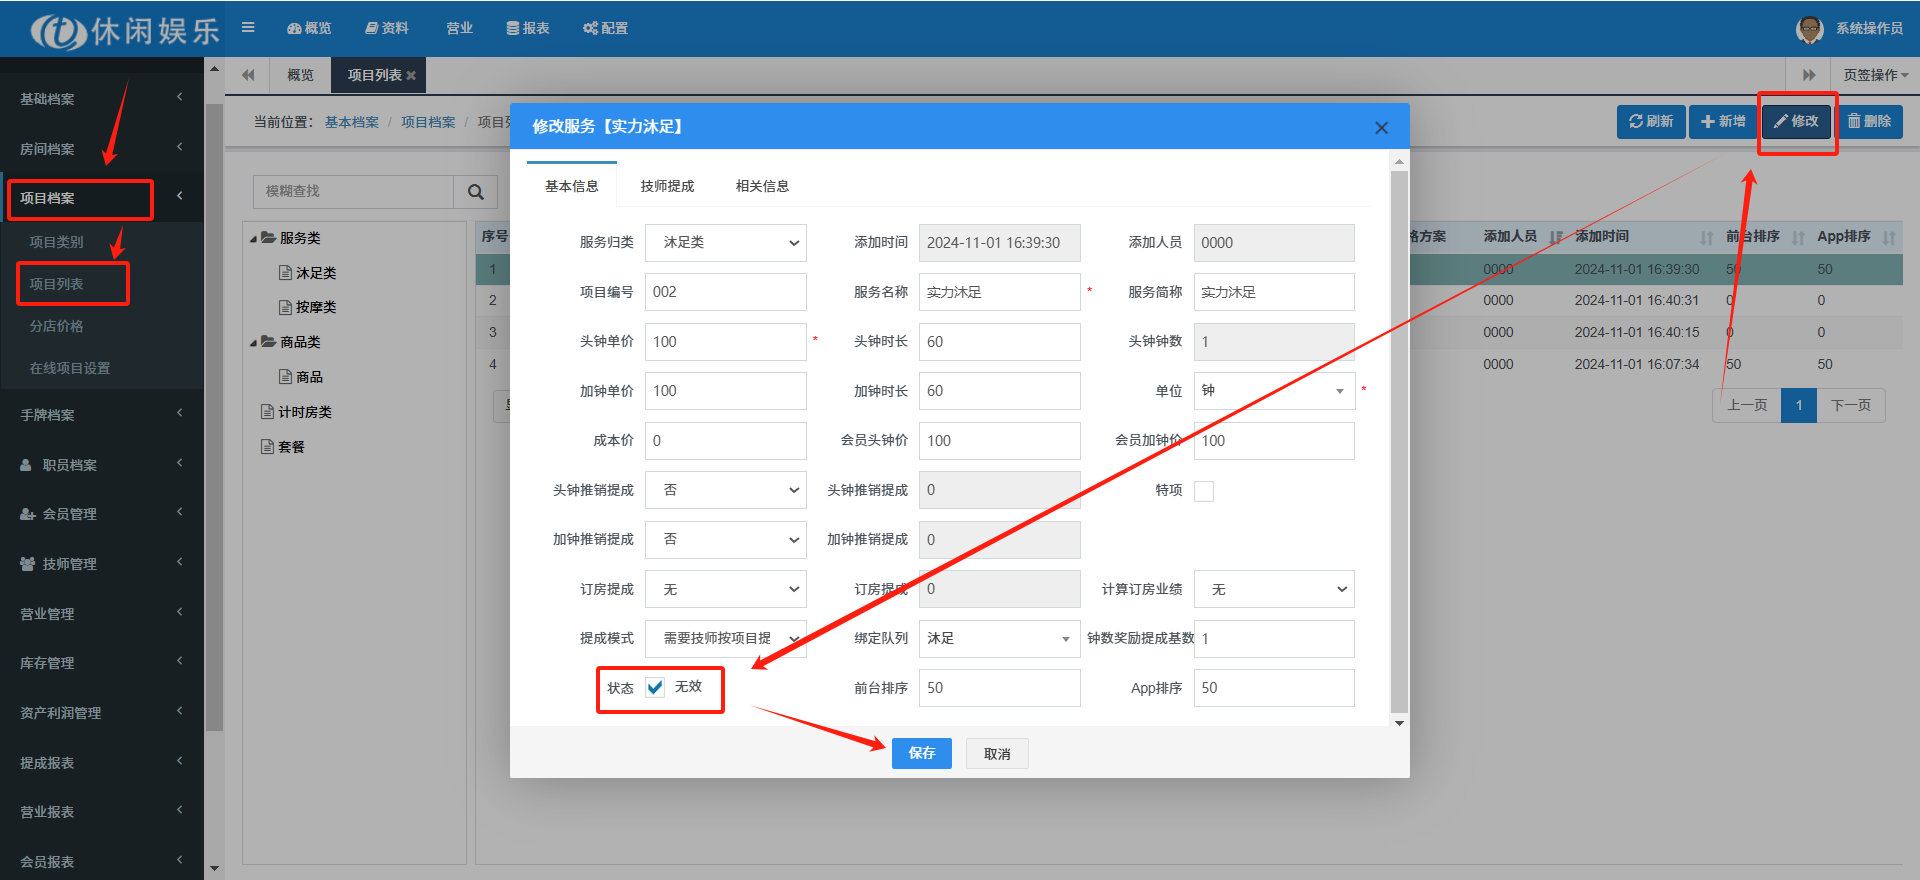
Task: Click the double left arrow tab scroller
Action: [248, 75]
